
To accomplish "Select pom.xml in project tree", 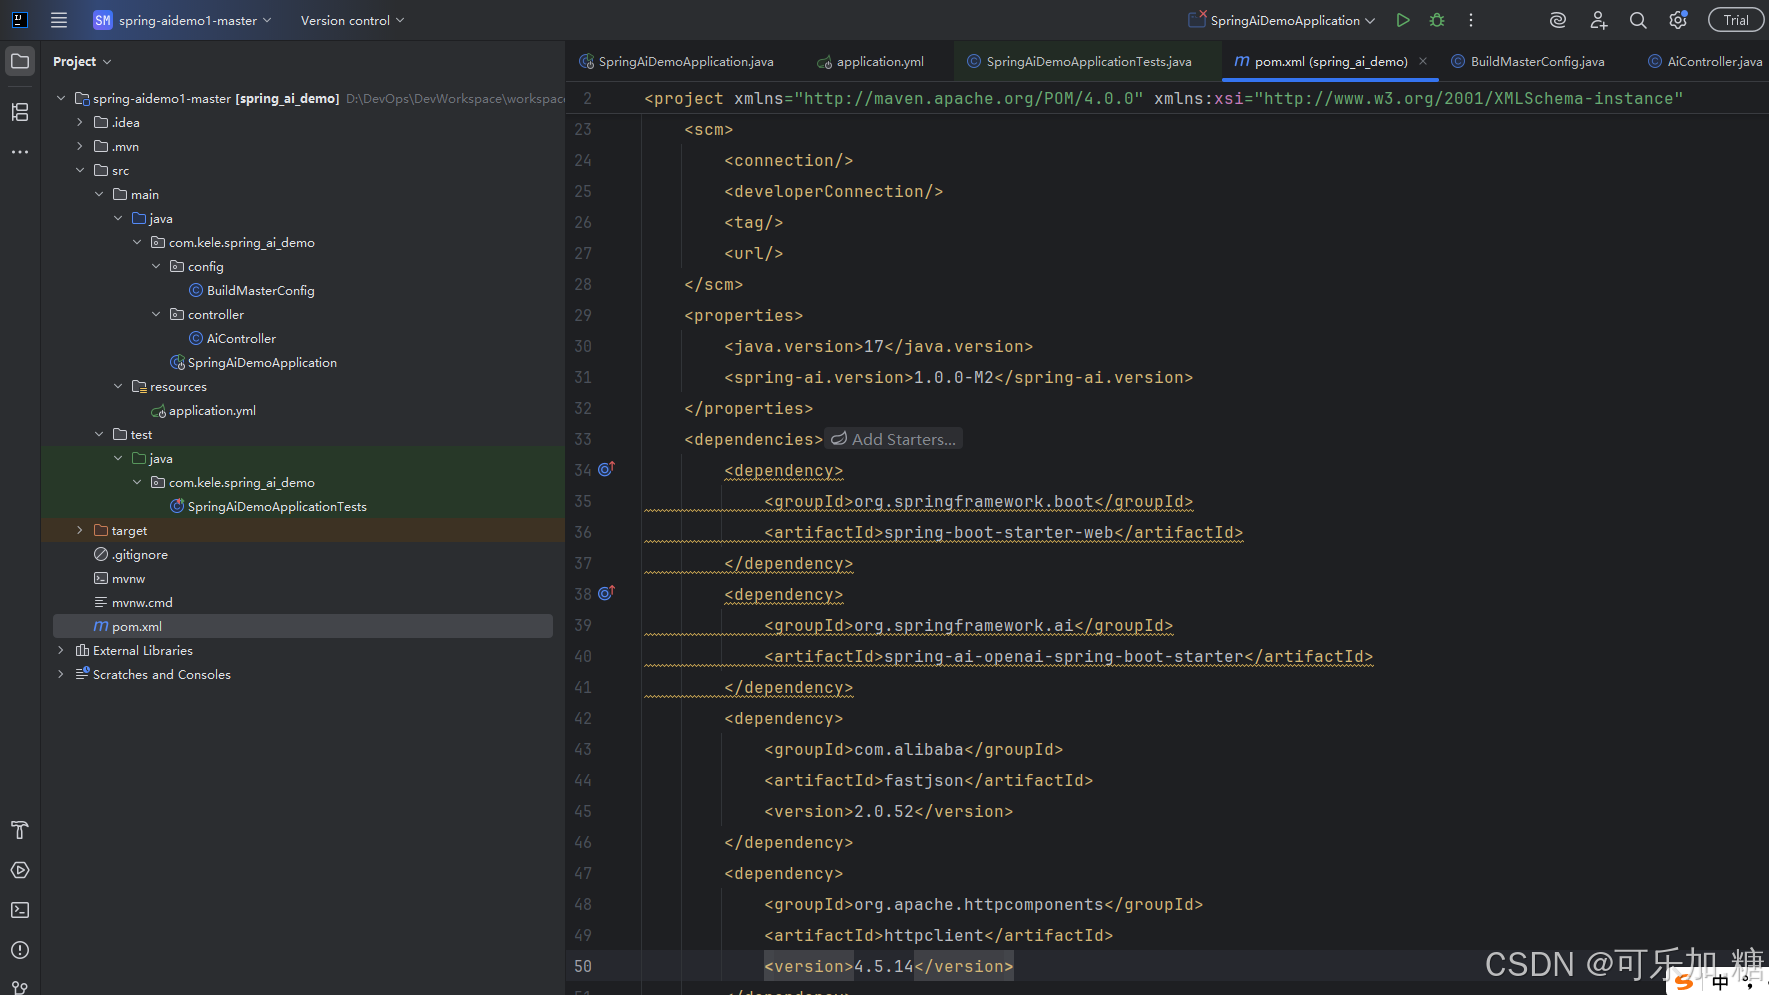I will point(303,626).
